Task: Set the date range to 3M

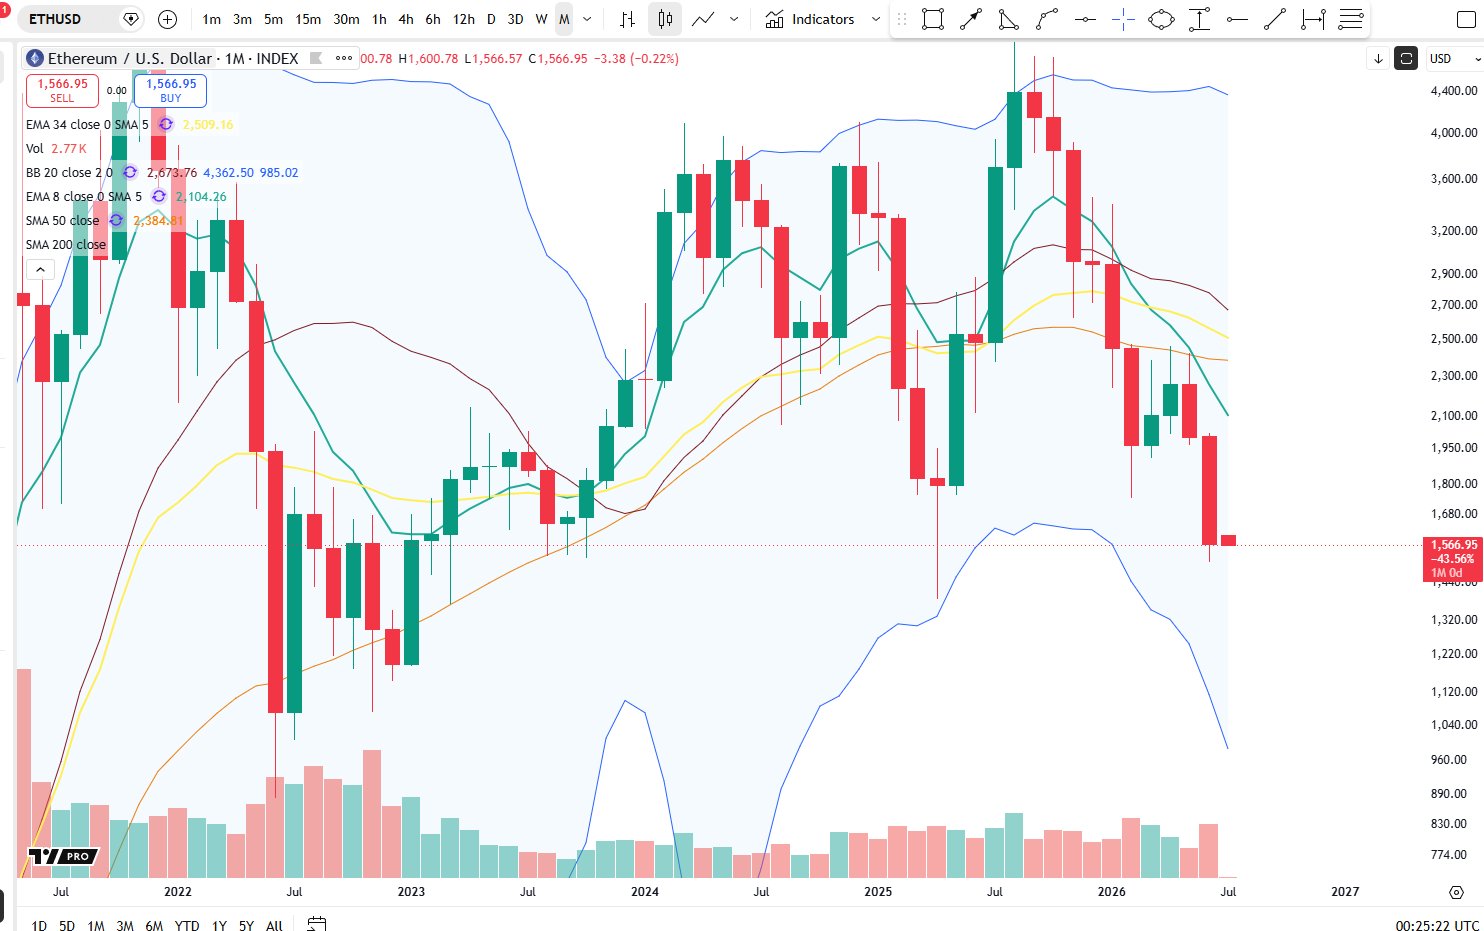Action: click(x=125, y=925)
